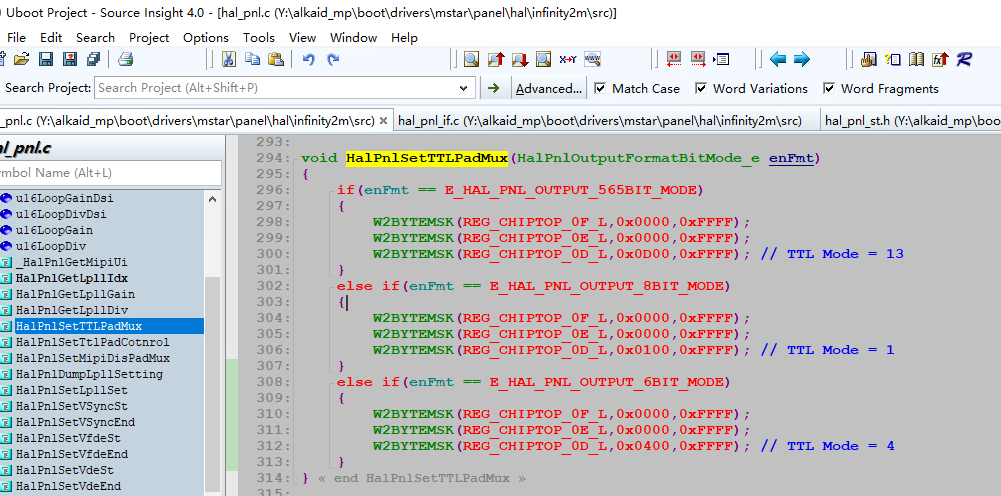
Task: Undo the last edit
Action: 309,60
